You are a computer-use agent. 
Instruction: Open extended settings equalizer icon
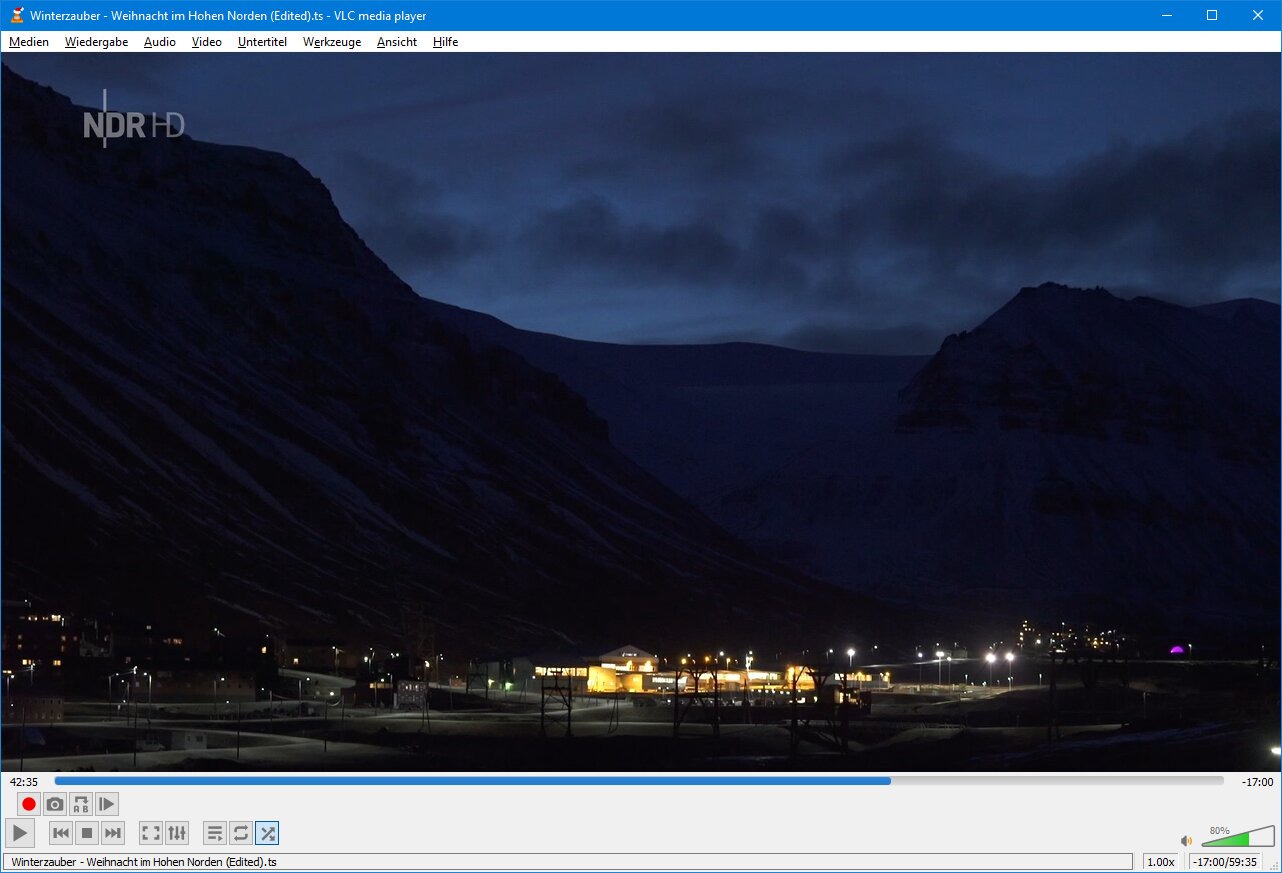pyautogui.click(x=177, y=833)
